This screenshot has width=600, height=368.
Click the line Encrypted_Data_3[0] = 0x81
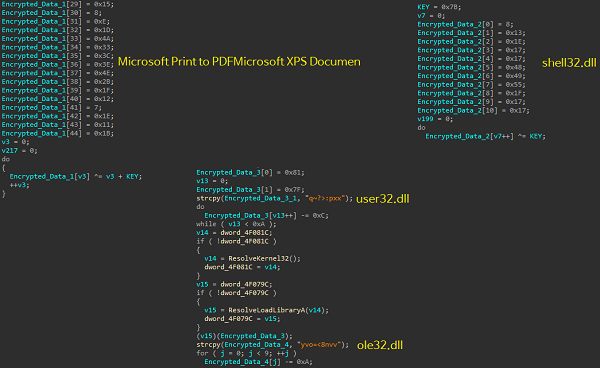(x=250, y=173)
